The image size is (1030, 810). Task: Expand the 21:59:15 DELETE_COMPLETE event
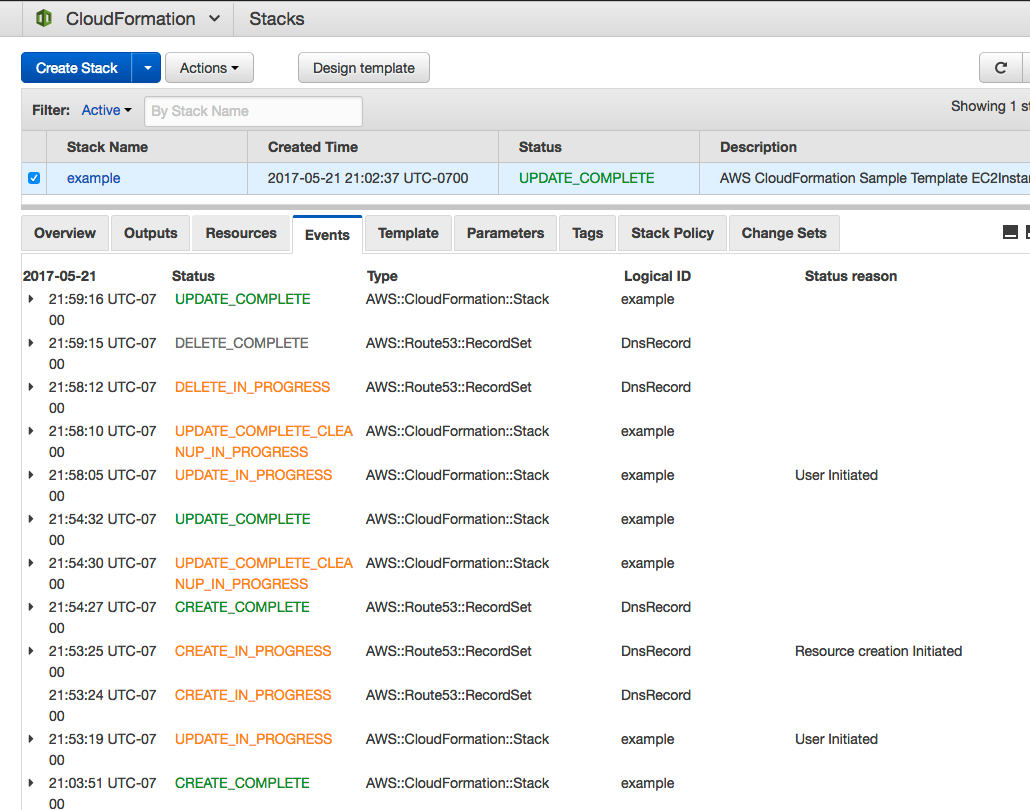tap(31, 343)
